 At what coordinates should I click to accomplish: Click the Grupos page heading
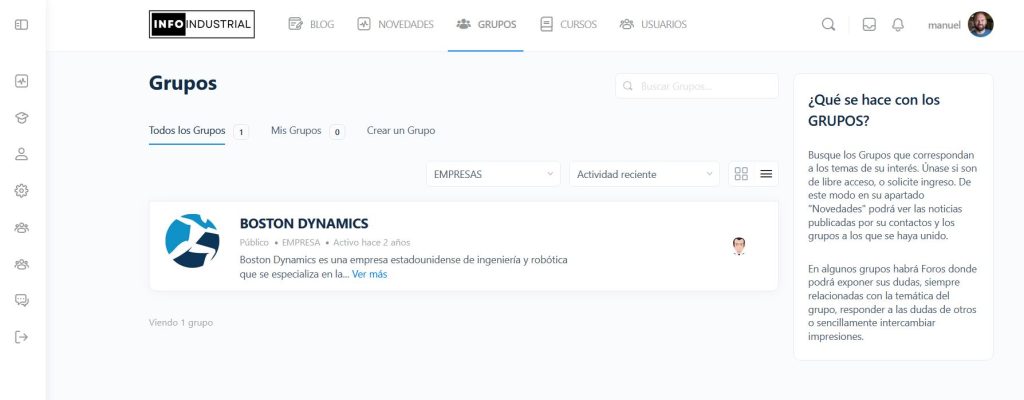pos(183,84)
